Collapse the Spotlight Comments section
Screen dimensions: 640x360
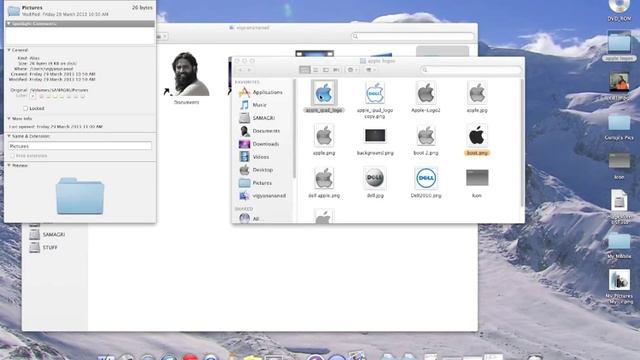point(9,24)
